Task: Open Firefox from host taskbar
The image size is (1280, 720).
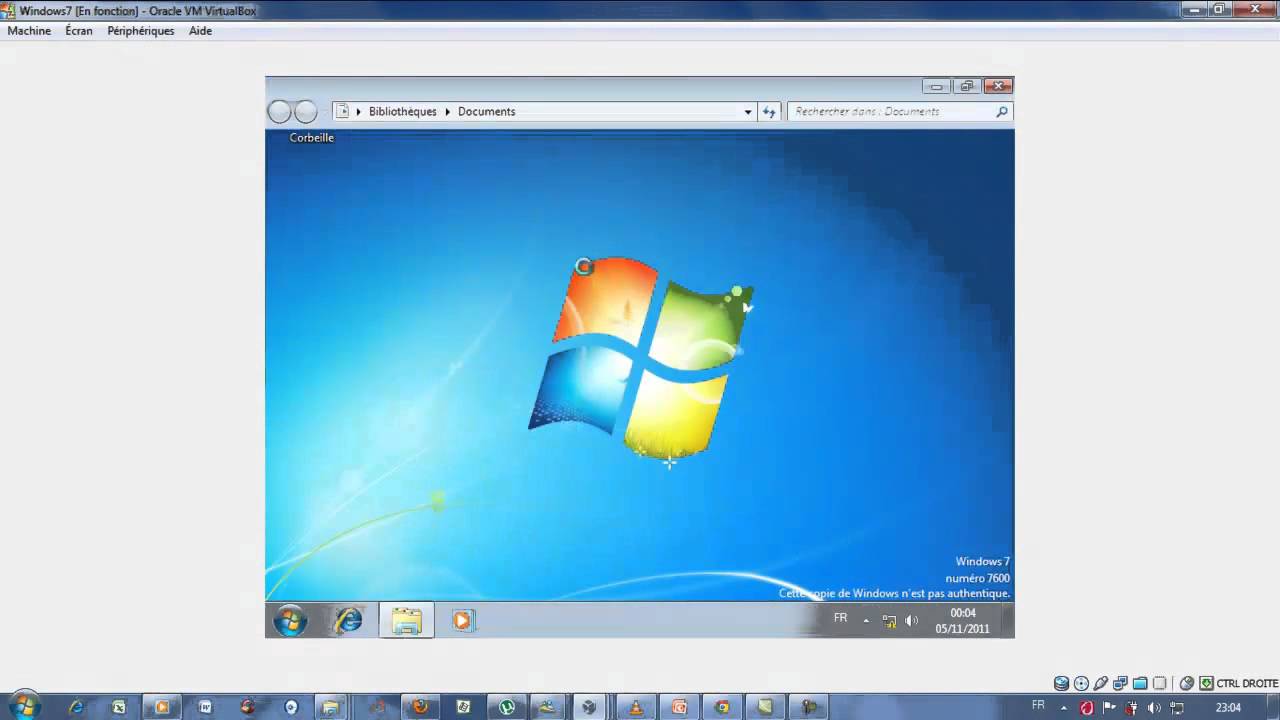Action: (420, 707)
